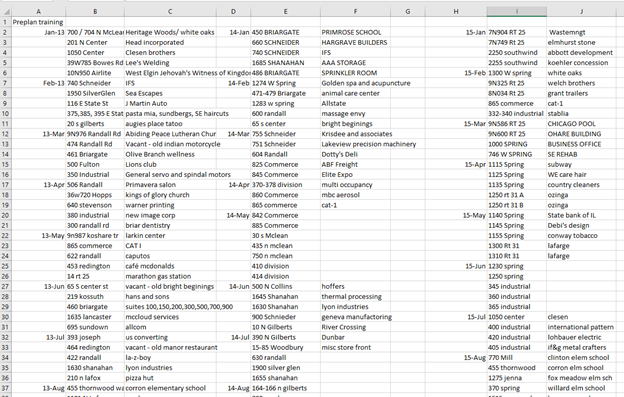Select cell '842 Commerce'
This screenshot has height=397, width=624.
[285, 215]
